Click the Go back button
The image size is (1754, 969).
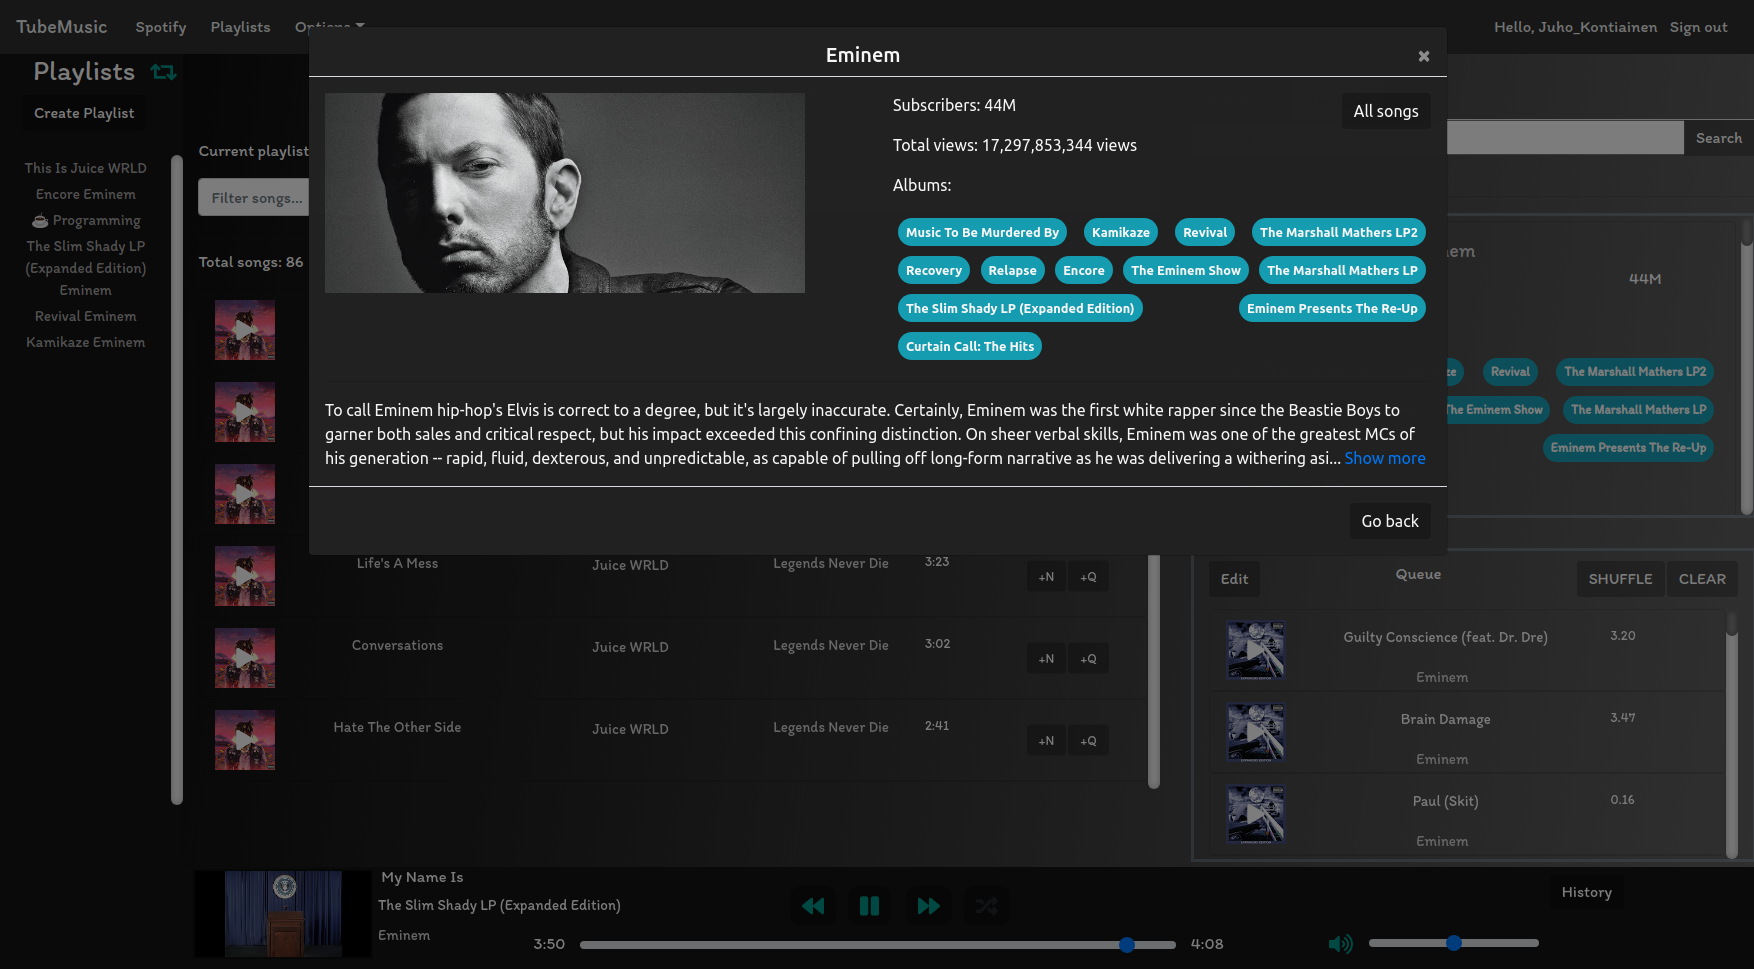(x=1390, y=521)
